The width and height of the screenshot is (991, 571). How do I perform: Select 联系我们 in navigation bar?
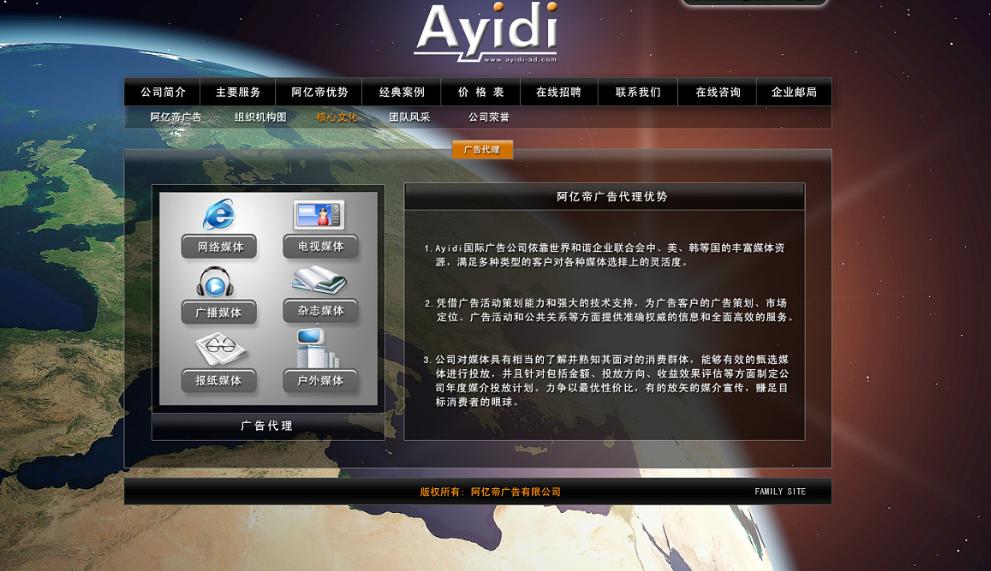point(638,92)
